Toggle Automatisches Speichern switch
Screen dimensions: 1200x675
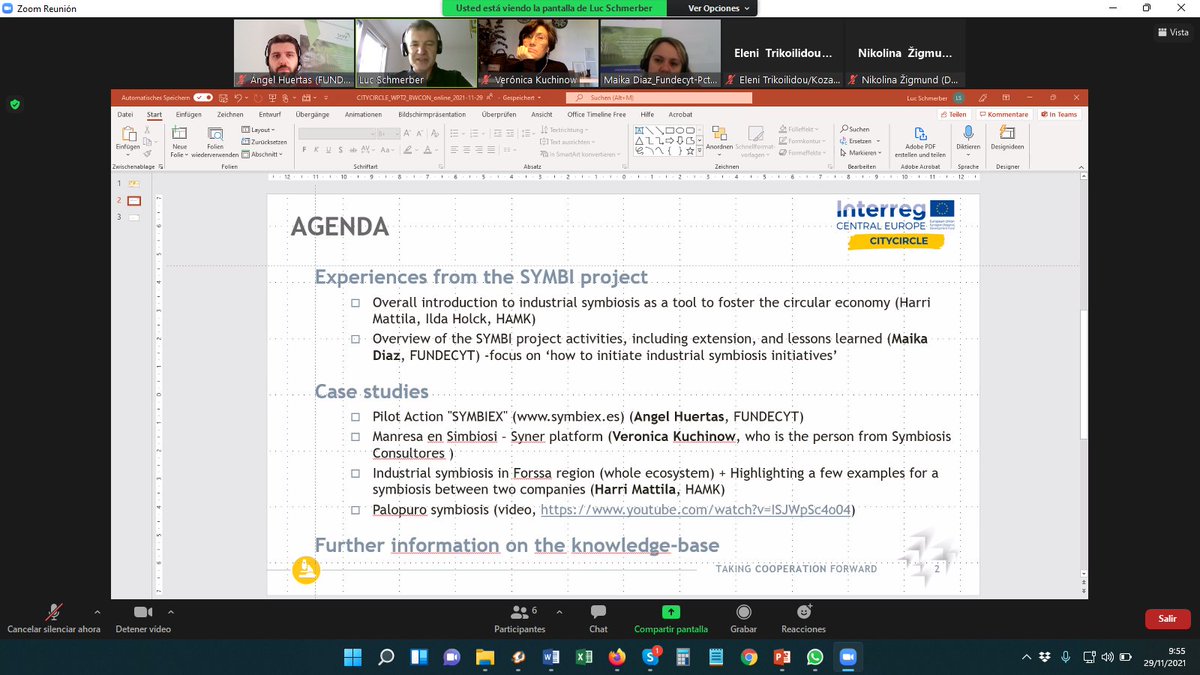click(x=203, y=99)
